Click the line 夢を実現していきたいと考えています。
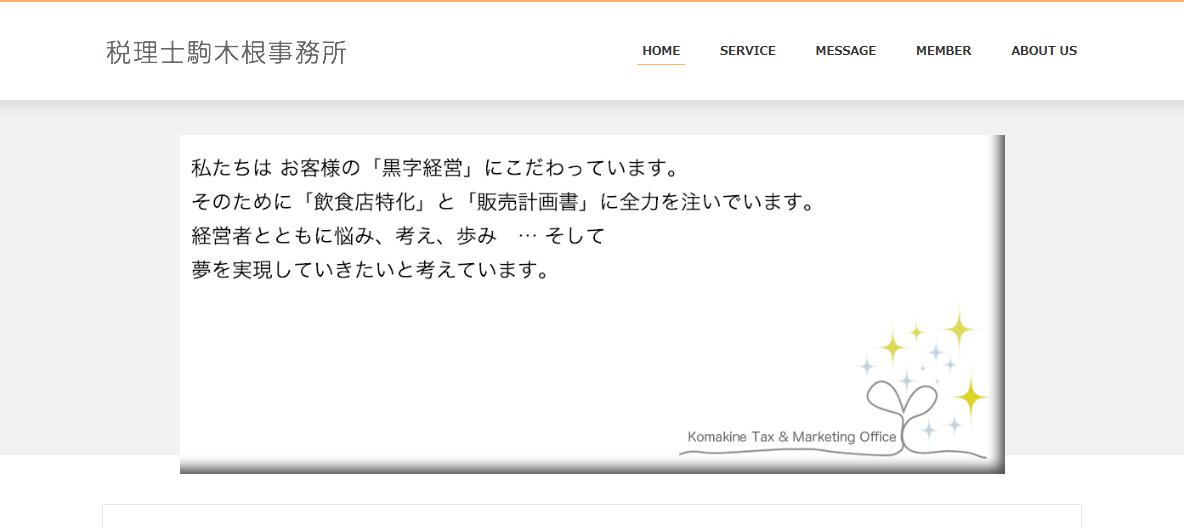Image resolution: width=1184 pixels, height=528 pixels. [x=370, y=269]
